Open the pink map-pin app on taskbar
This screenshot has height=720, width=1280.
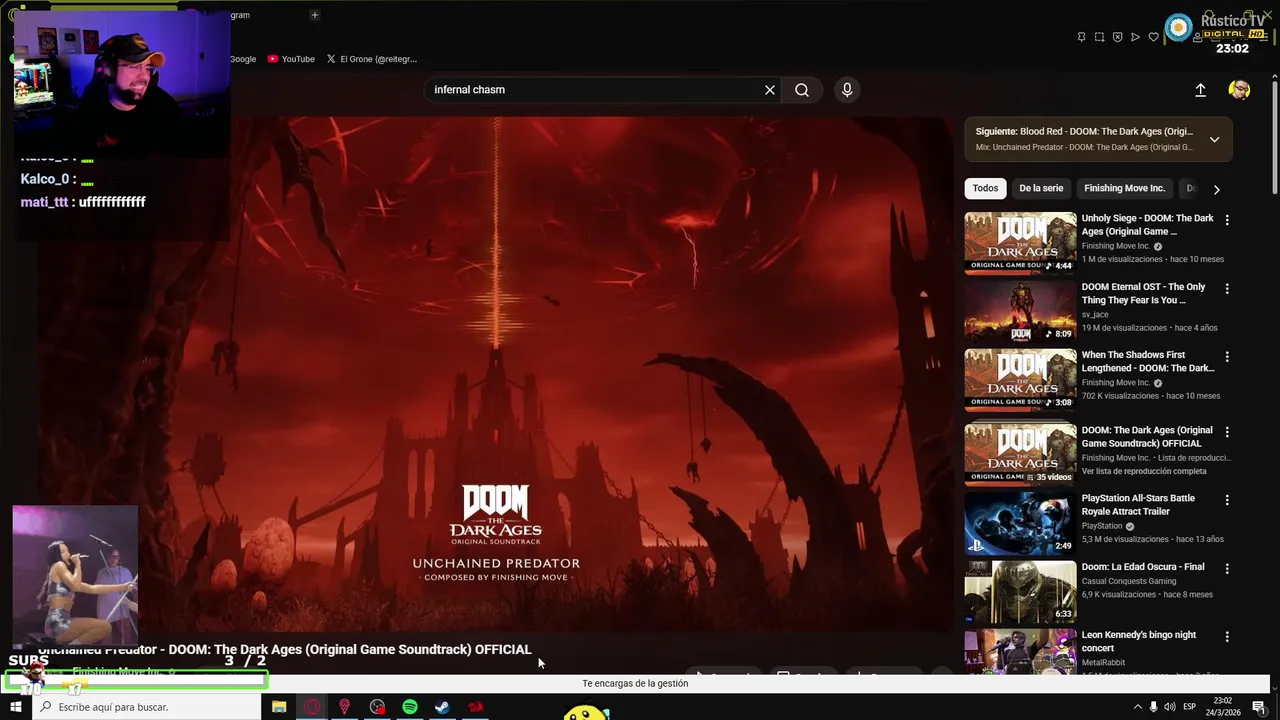345,707
